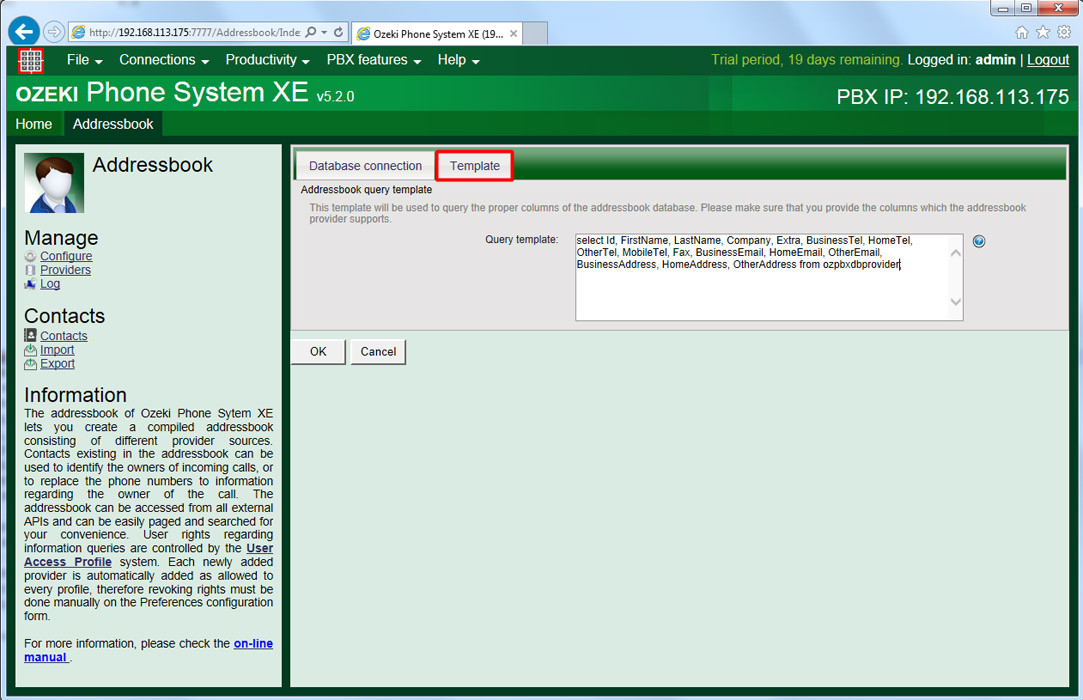Click the "Addressbook query template" heading

[366, 190]
